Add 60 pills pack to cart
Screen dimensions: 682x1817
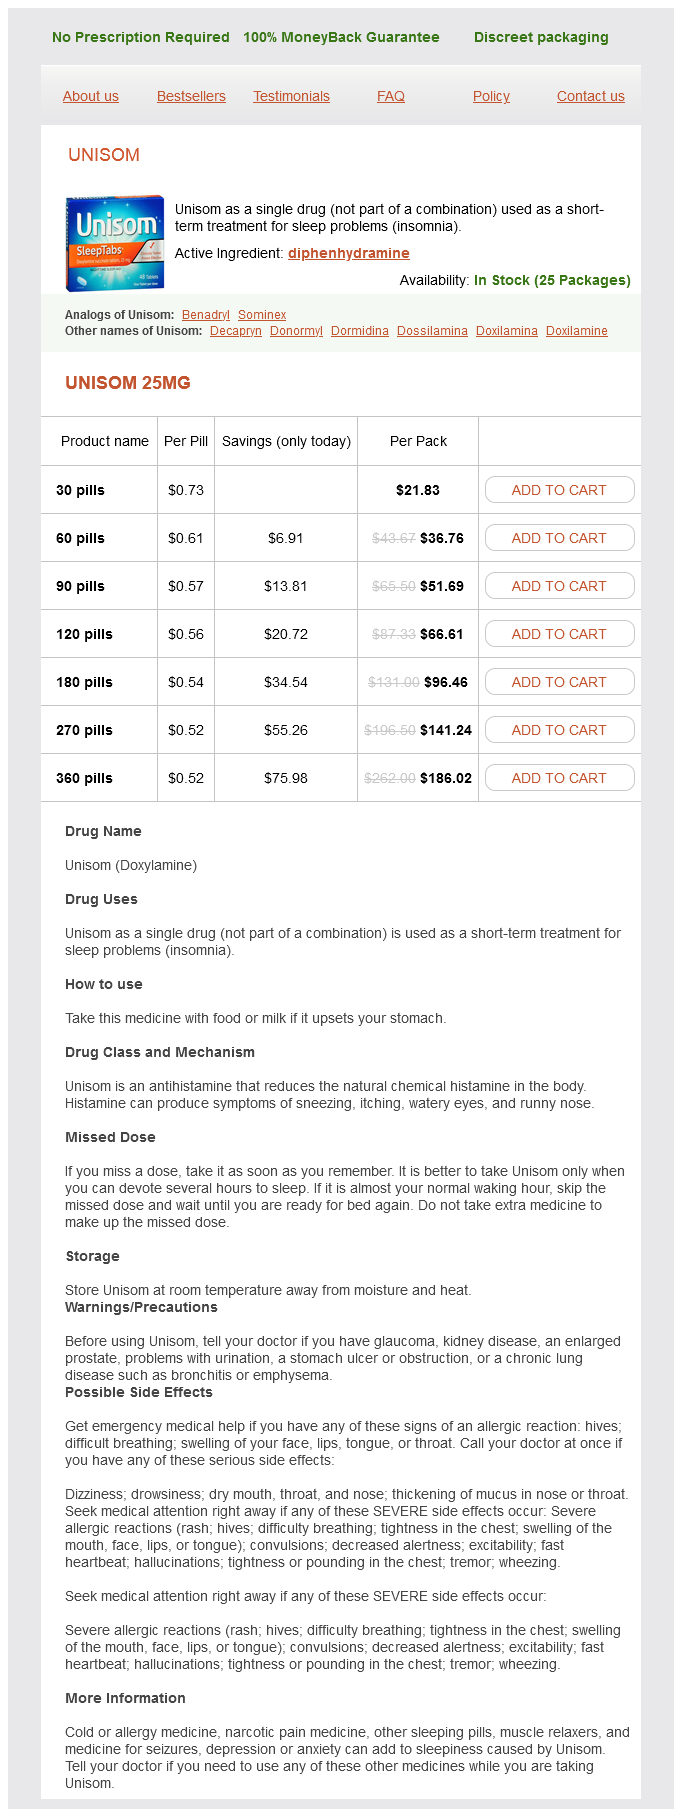[559, 538]
